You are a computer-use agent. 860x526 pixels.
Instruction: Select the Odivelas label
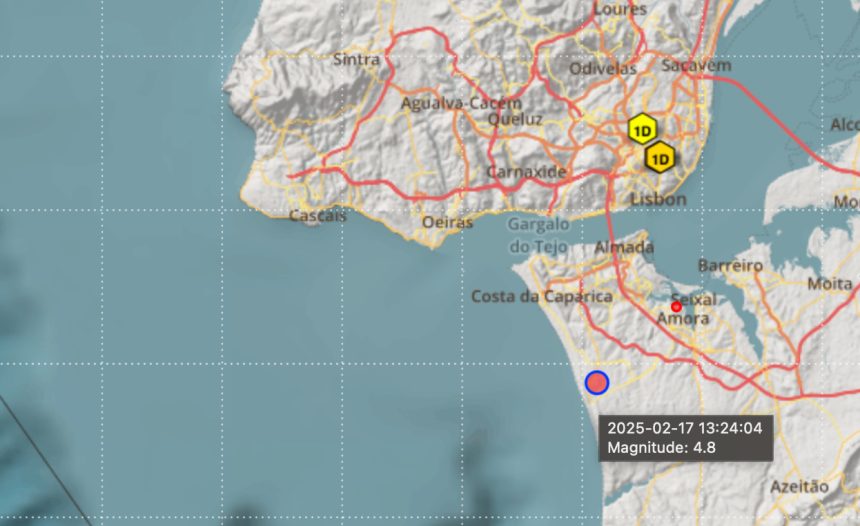[x=603, y=69]
